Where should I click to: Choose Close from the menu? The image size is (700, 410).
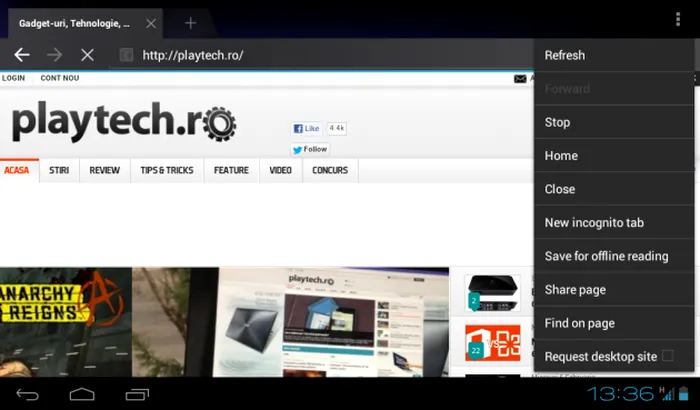(614, 189)
